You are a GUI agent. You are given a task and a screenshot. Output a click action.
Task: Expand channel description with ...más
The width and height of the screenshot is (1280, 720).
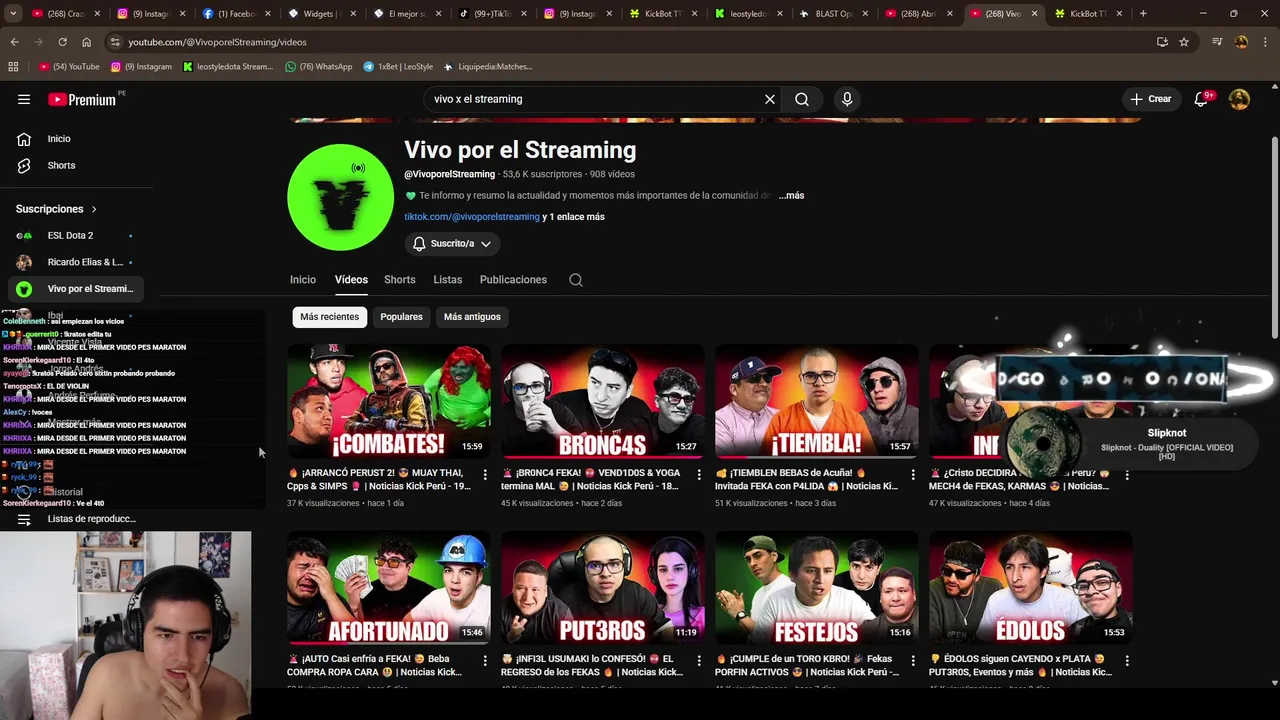791,195
